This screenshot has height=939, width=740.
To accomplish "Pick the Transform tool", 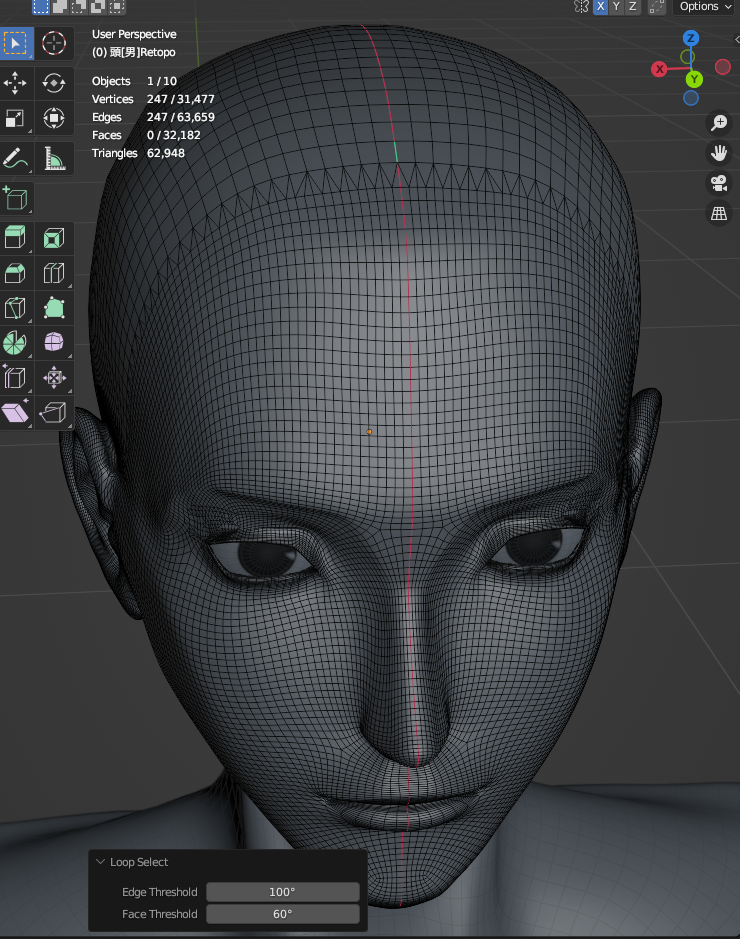I will (54, 118).
